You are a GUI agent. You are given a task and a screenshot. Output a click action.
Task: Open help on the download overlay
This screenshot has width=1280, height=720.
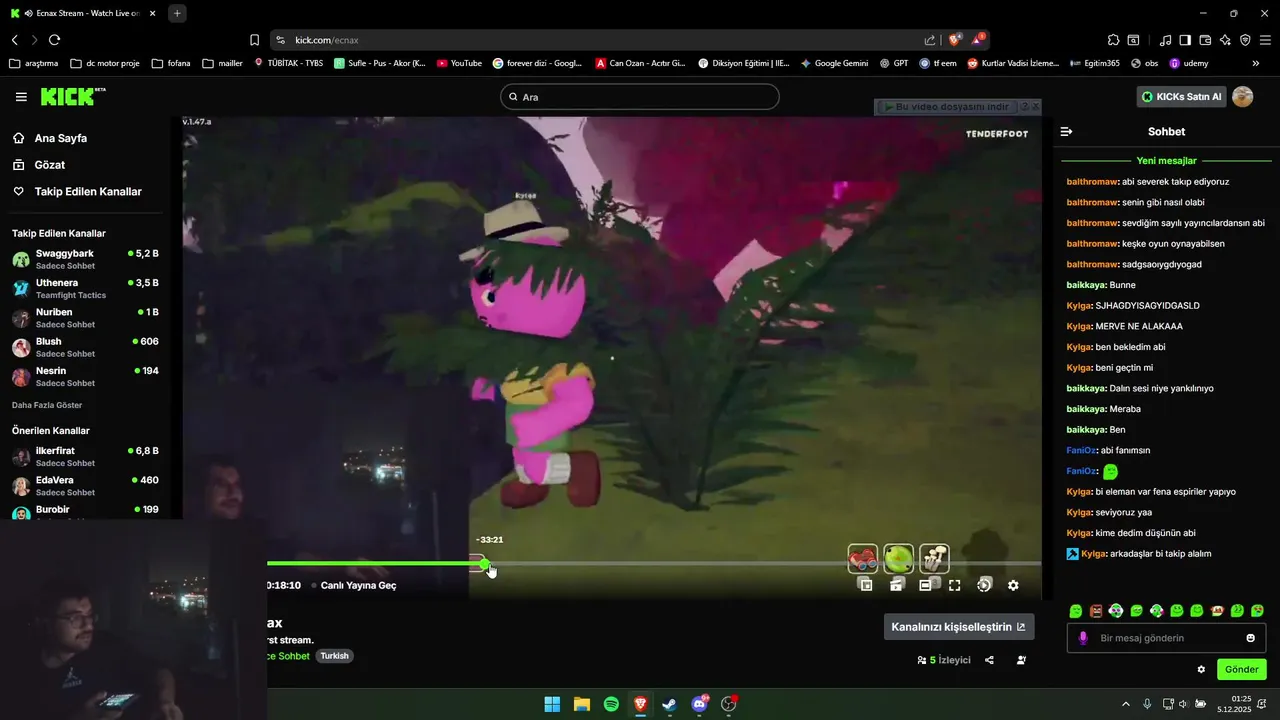coord(1024,106)
